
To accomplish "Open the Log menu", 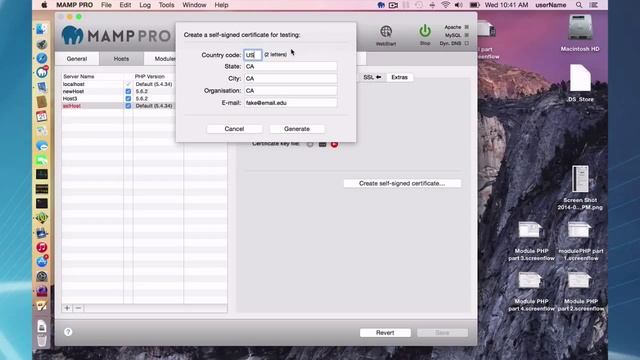I will (145, 5).
